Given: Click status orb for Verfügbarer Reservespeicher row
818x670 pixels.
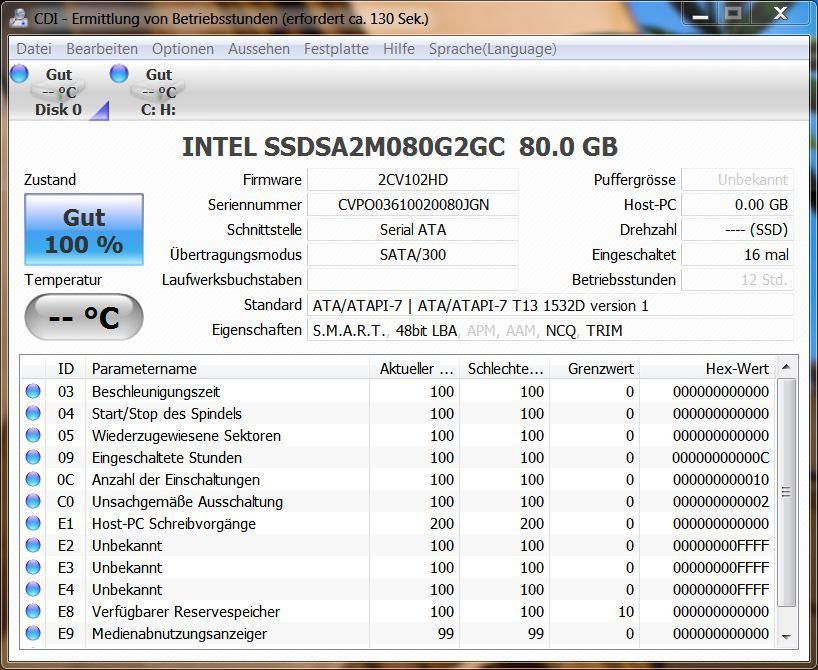Looking at the screenshot, I should tap(33, 611).
